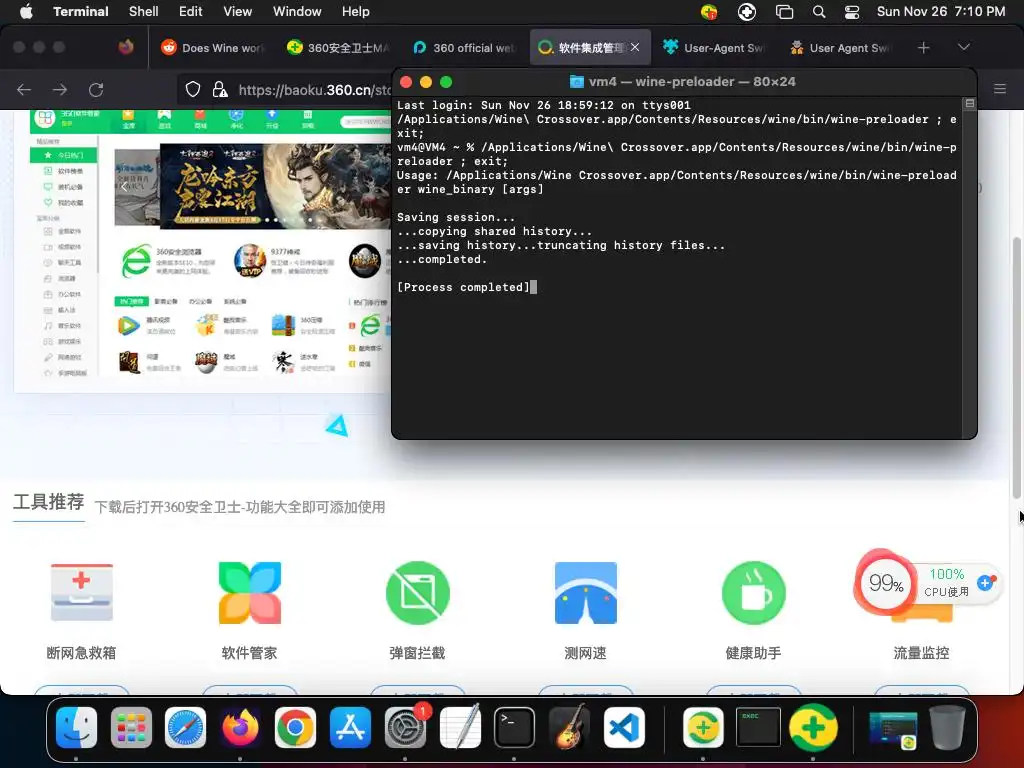Launch Safari from the Dock

[185, 727]
